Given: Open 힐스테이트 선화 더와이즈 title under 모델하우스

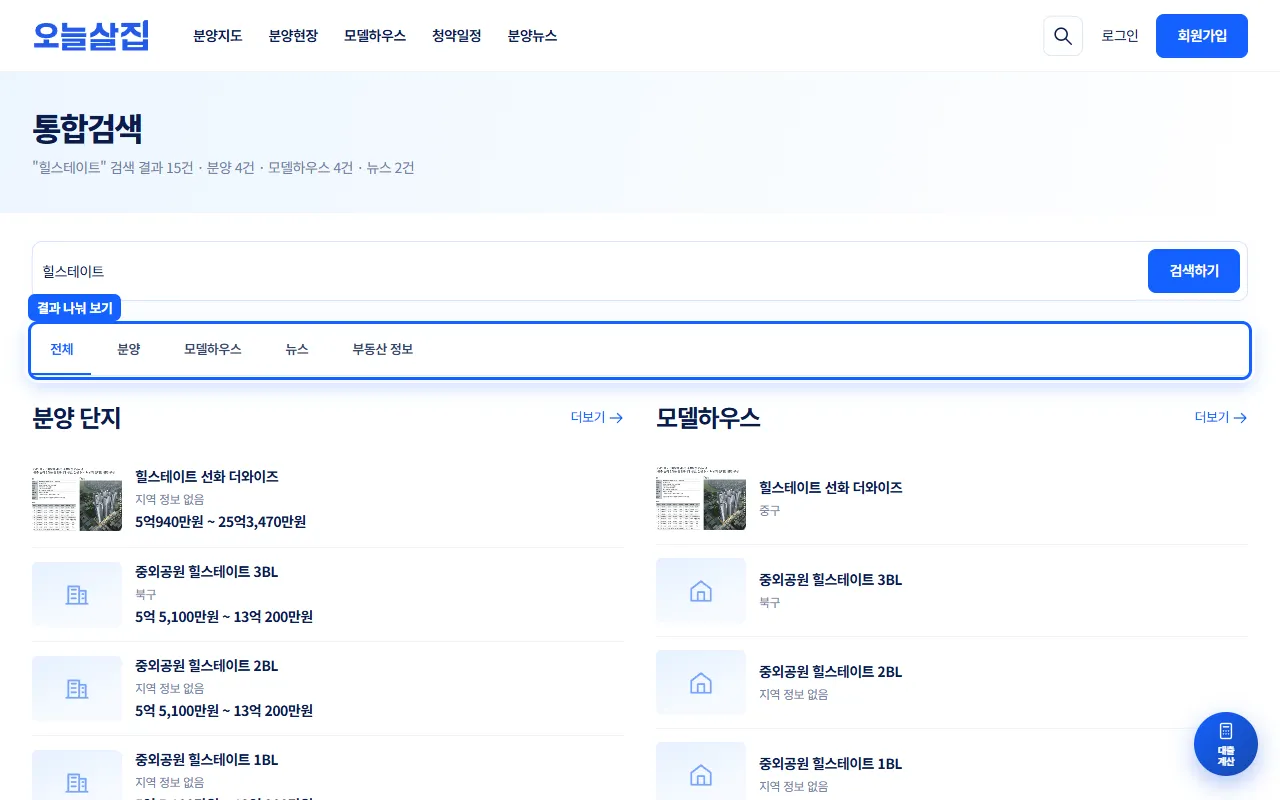Looking at the screenshot, I should click(831, 488).
